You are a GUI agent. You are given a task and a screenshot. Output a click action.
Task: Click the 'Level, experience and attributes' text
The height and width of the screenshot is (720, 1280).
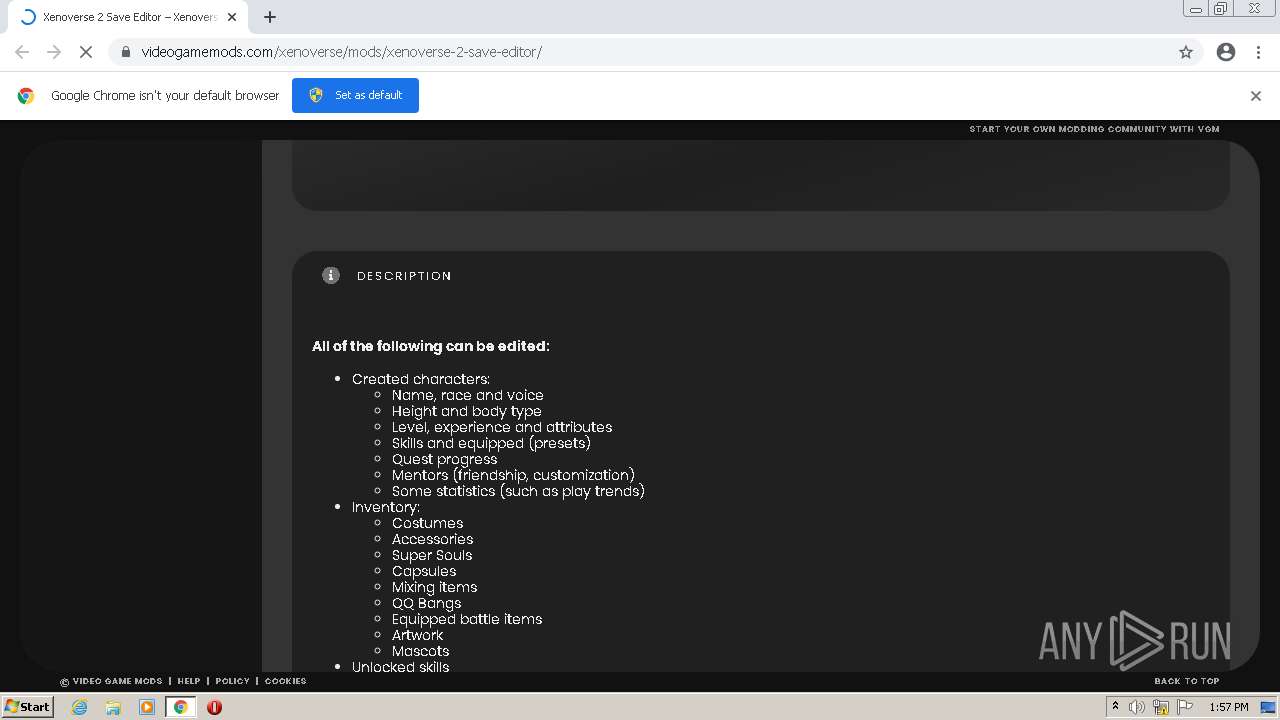pos(502,427)
